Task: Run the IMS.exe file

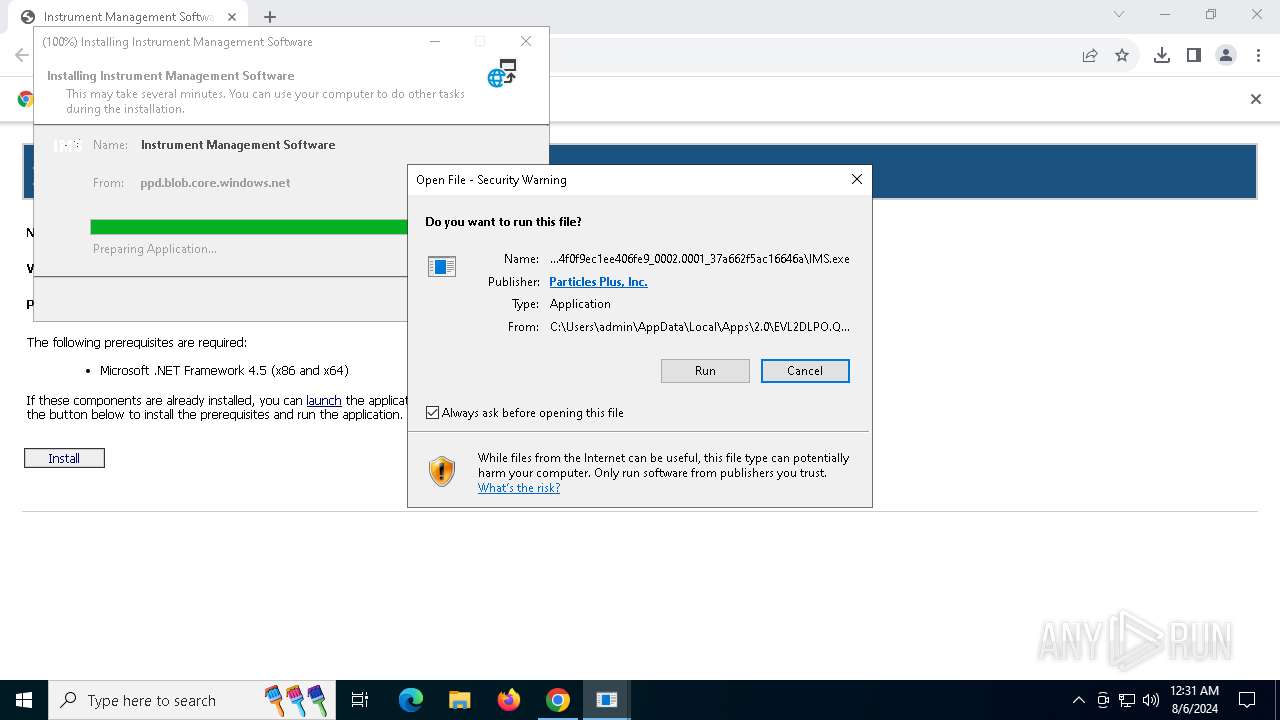Action: (x=705, y=371)
